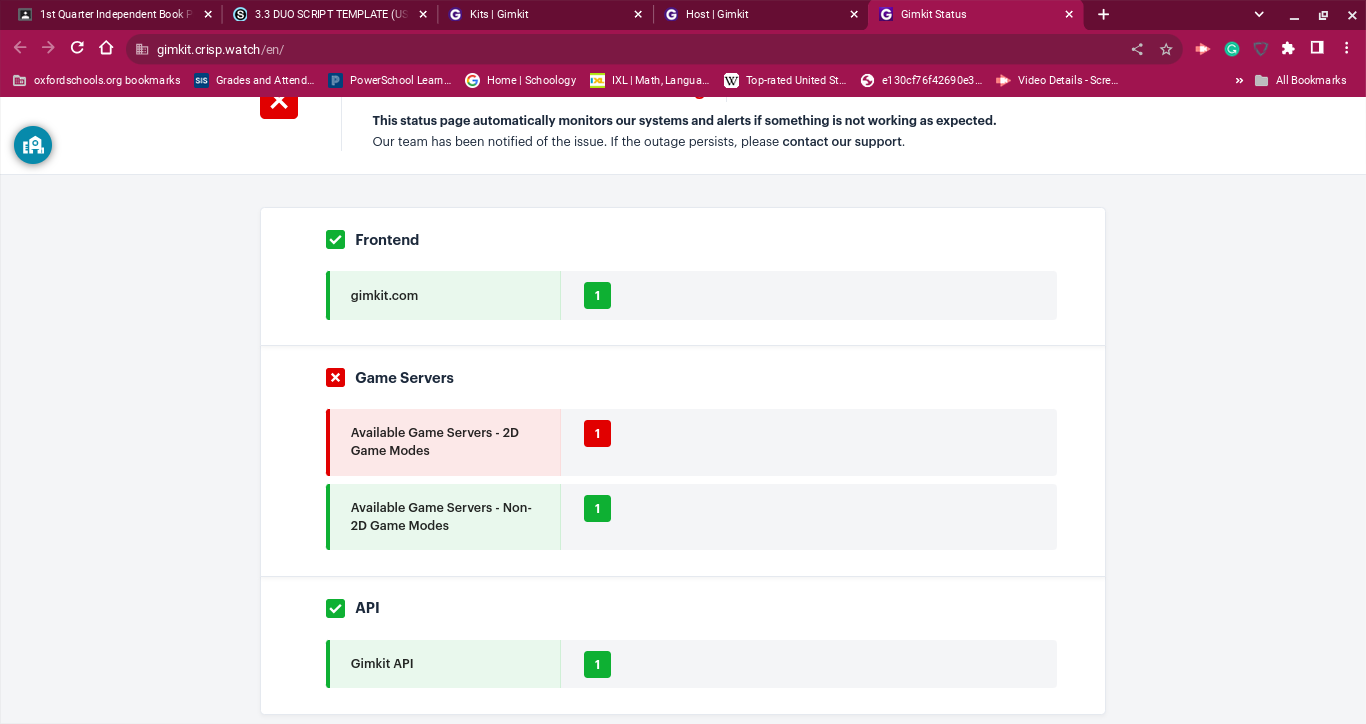Screen dimensions: 1366x724
Task: Click the address bar showing gimkit.crisp.watch
Action: [600, 49]
